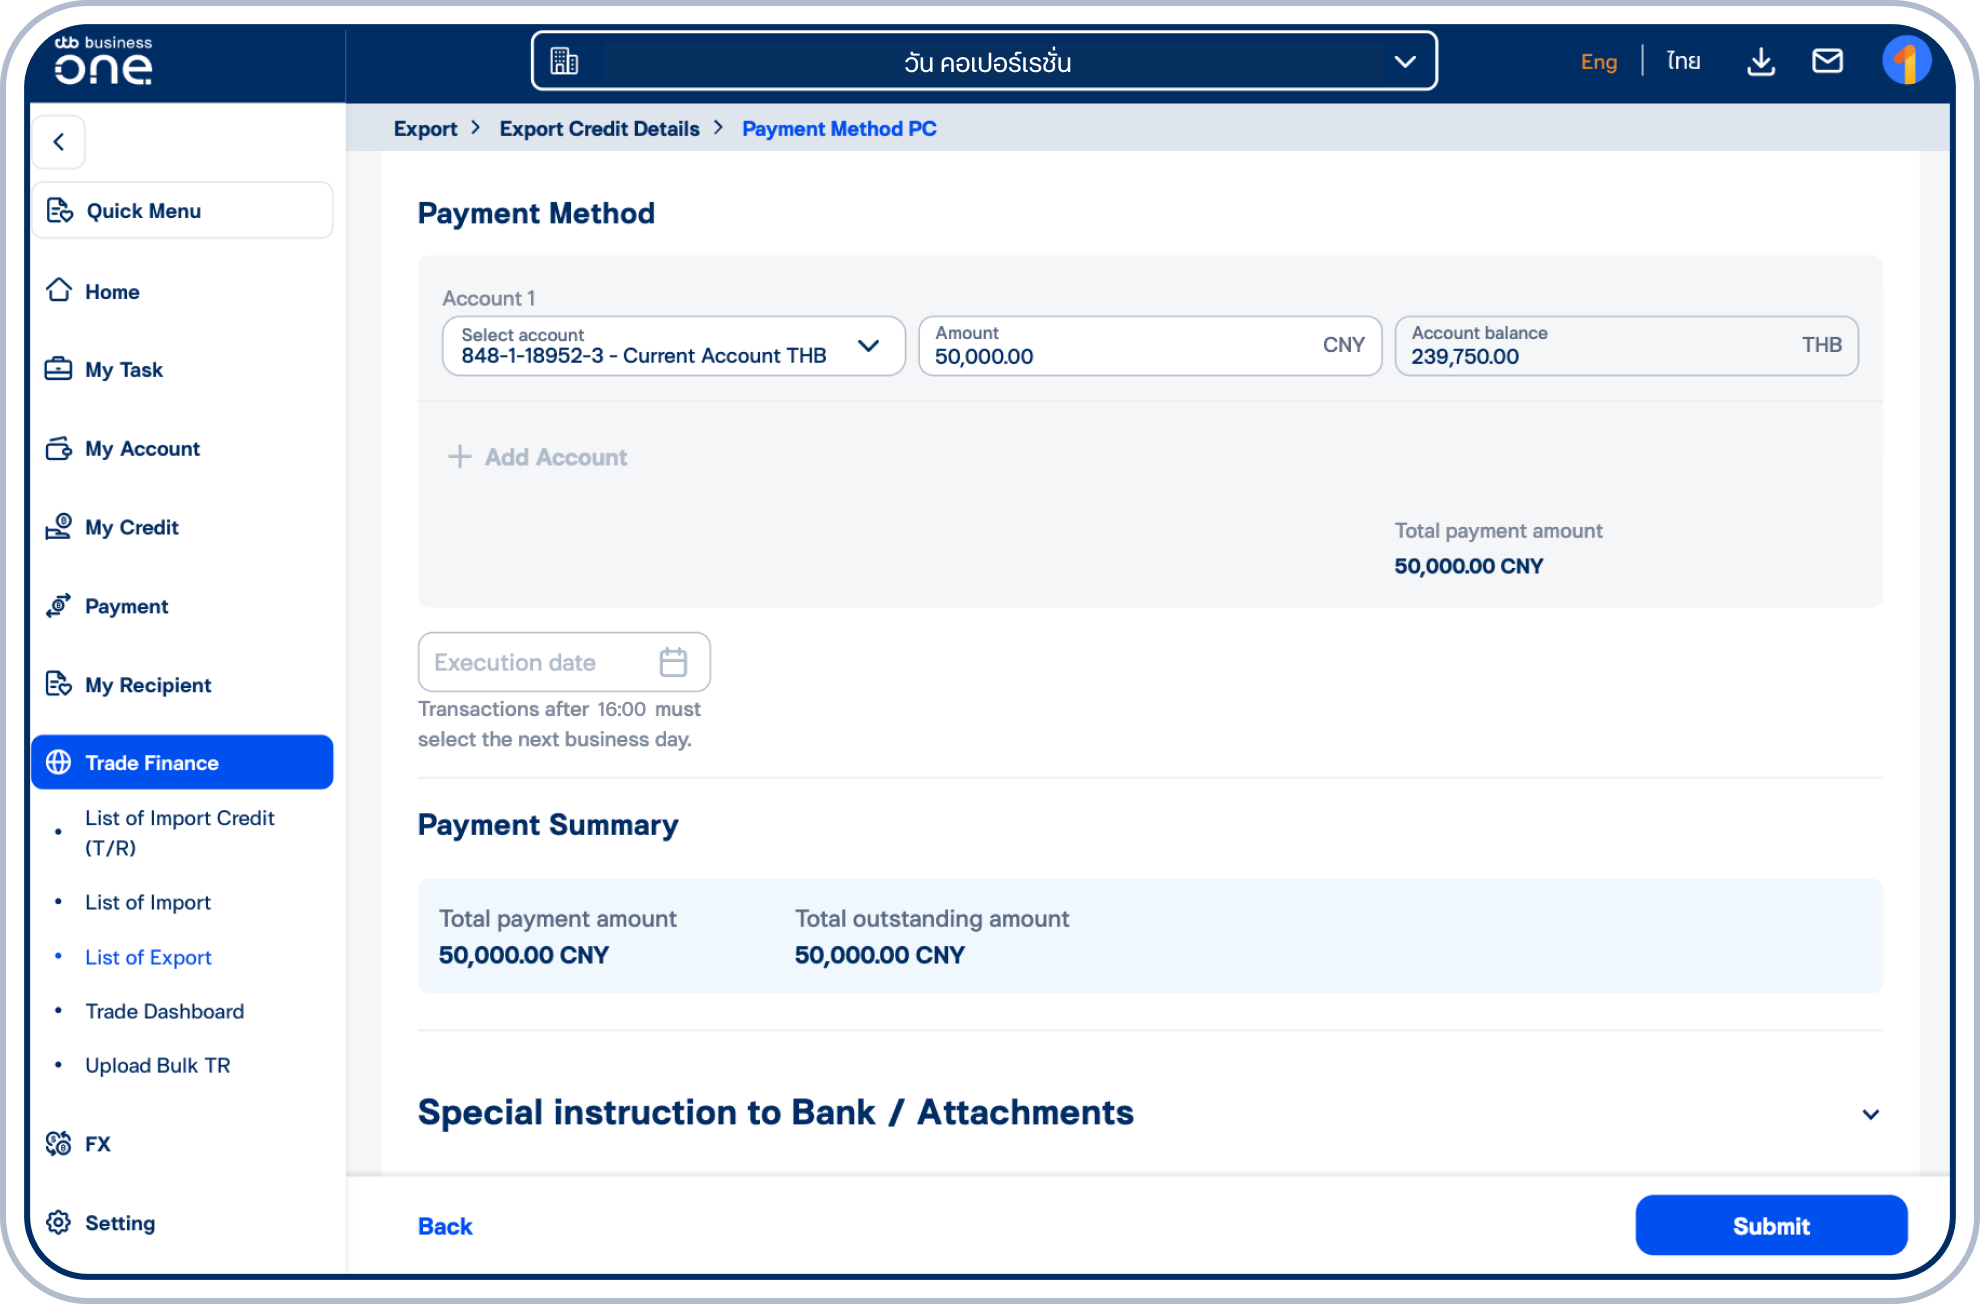Select Trade Dashboard in Trade Finance menu
This screenshot has height=1304, width=1980.
click(164, 1011)
